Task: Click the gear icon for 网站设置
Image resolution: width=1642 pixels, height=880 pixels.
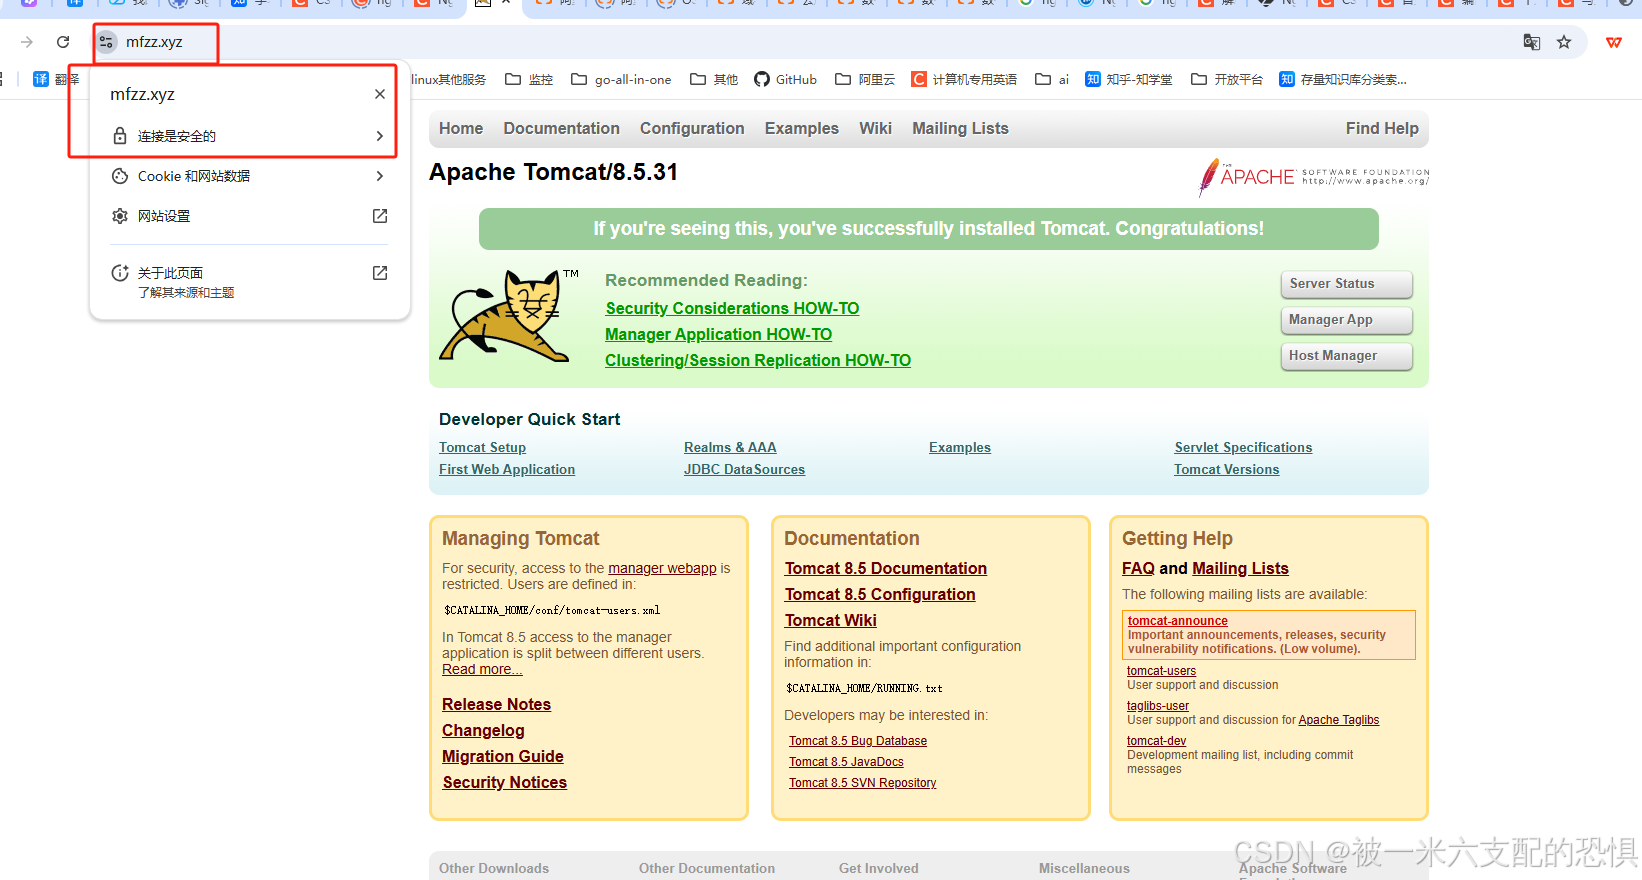Action: pyautogui.click(x=120, y=216)
